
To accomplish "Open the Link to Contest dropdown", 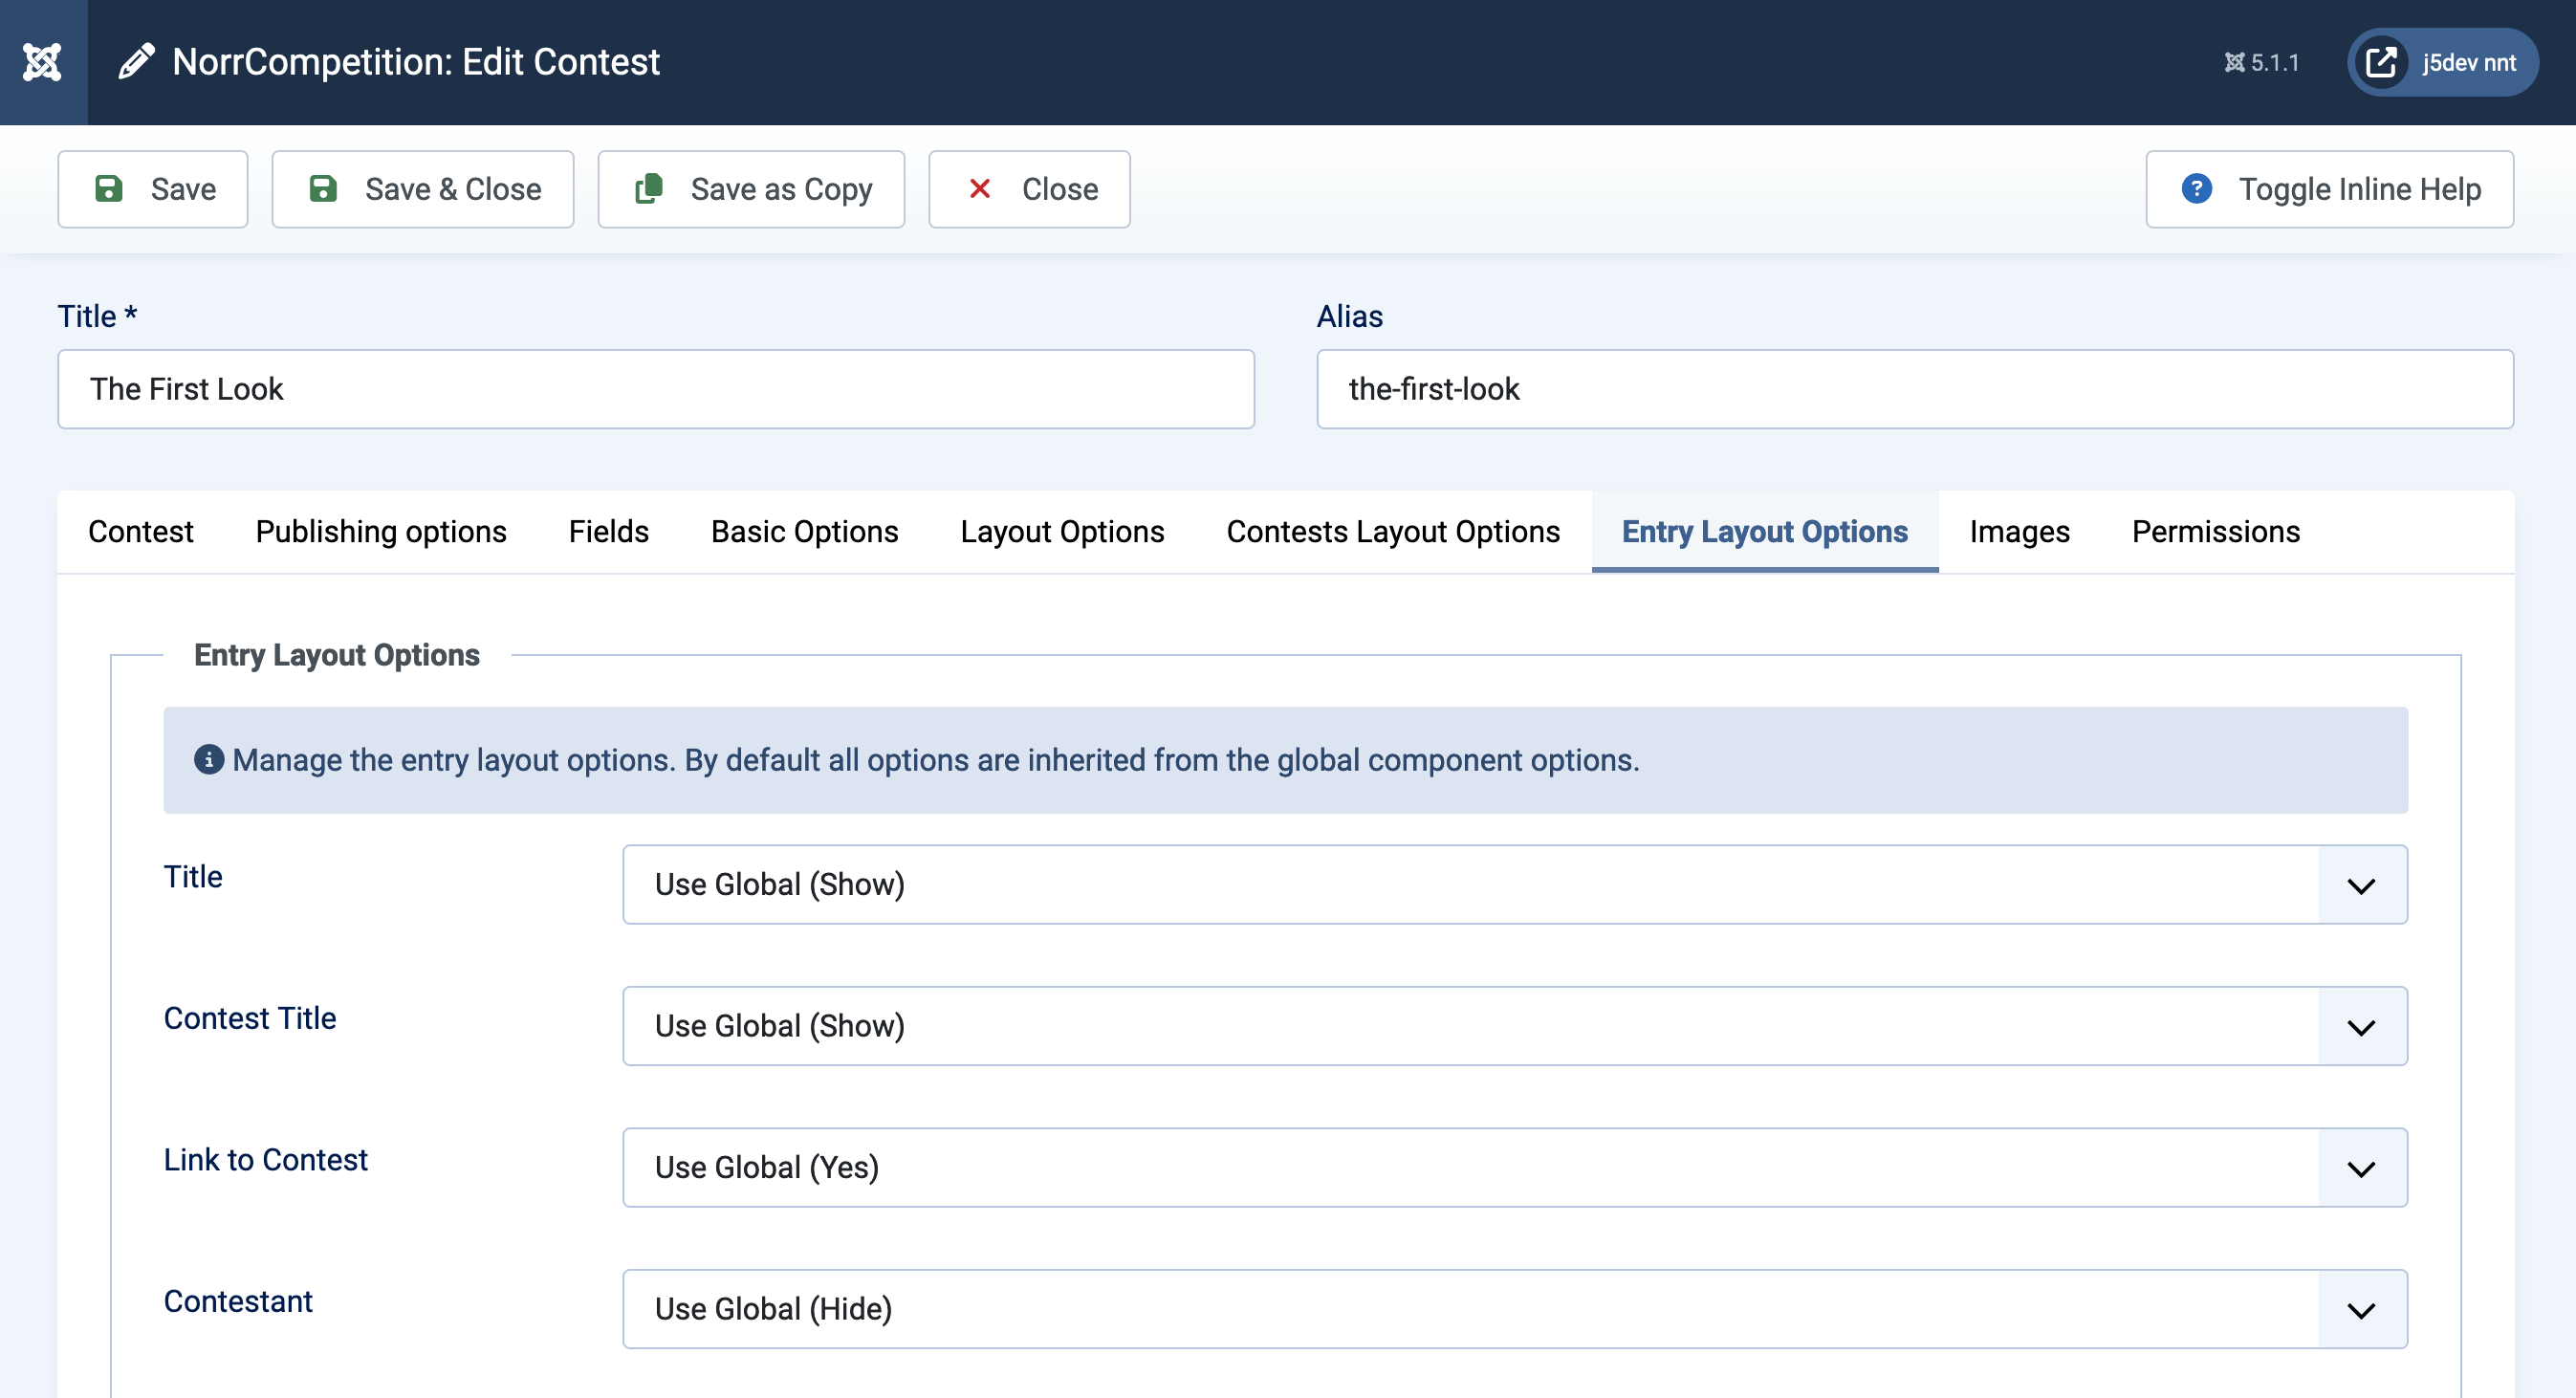I will point(1515,1167).
